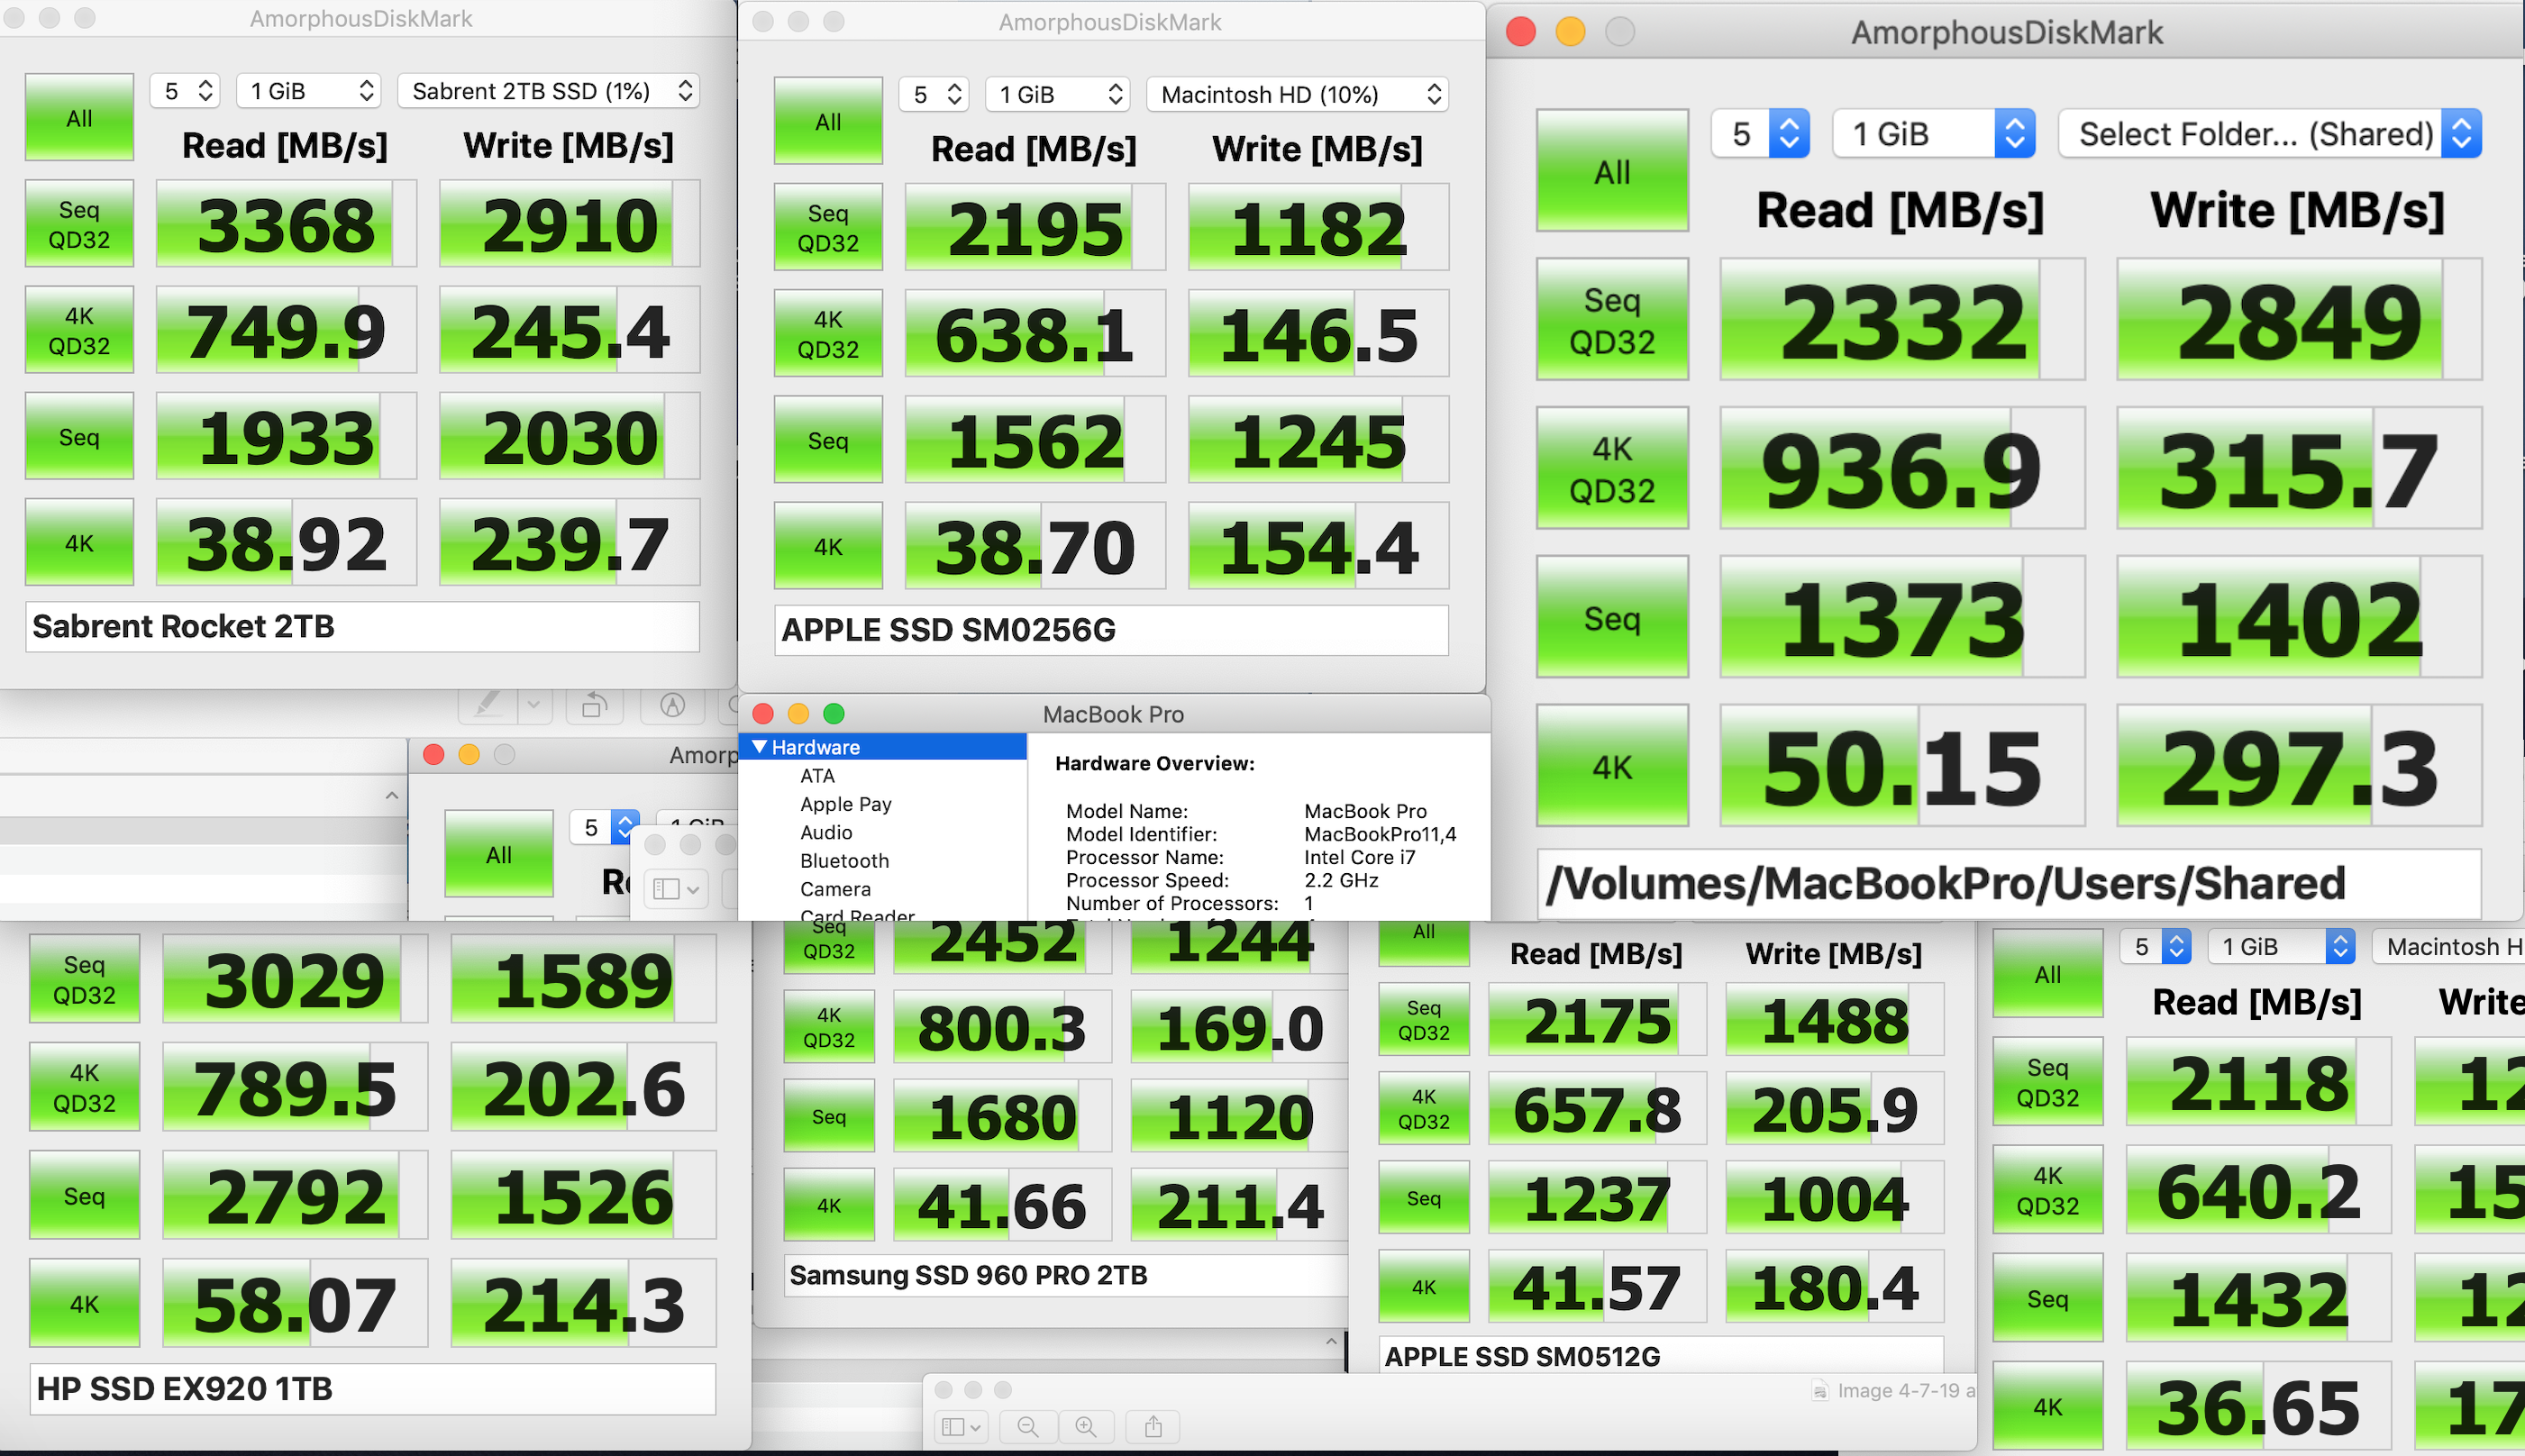Viewport: 2525px width, 1456px height.
Task: Select Audio in the Hardware list
Action: (826, 832)
